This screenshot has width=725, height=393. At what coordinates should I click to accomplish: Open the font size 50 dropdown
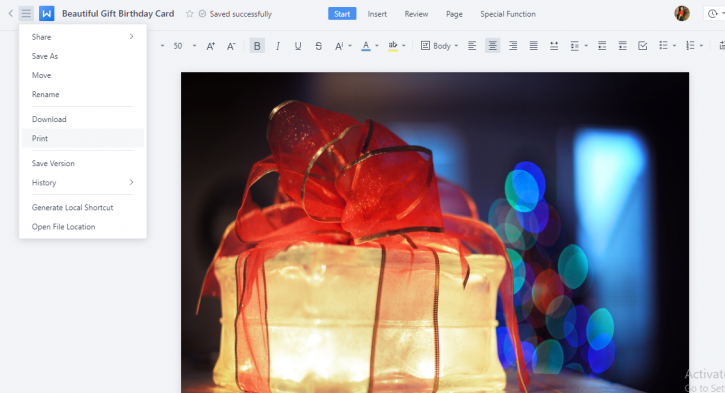[x=194, y=46]
